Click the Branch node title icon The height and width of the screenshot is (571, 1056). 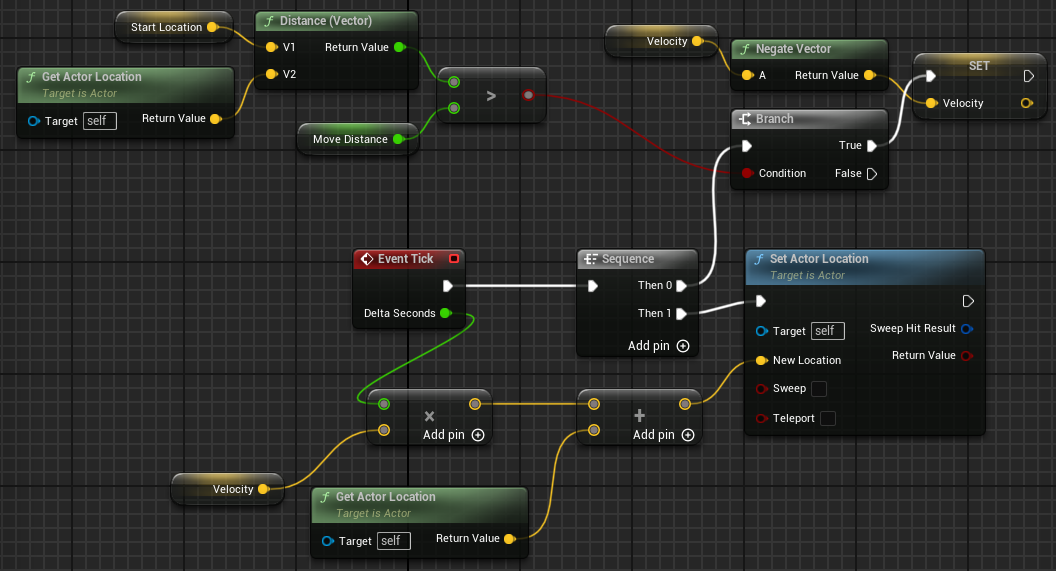coord(745,119)
